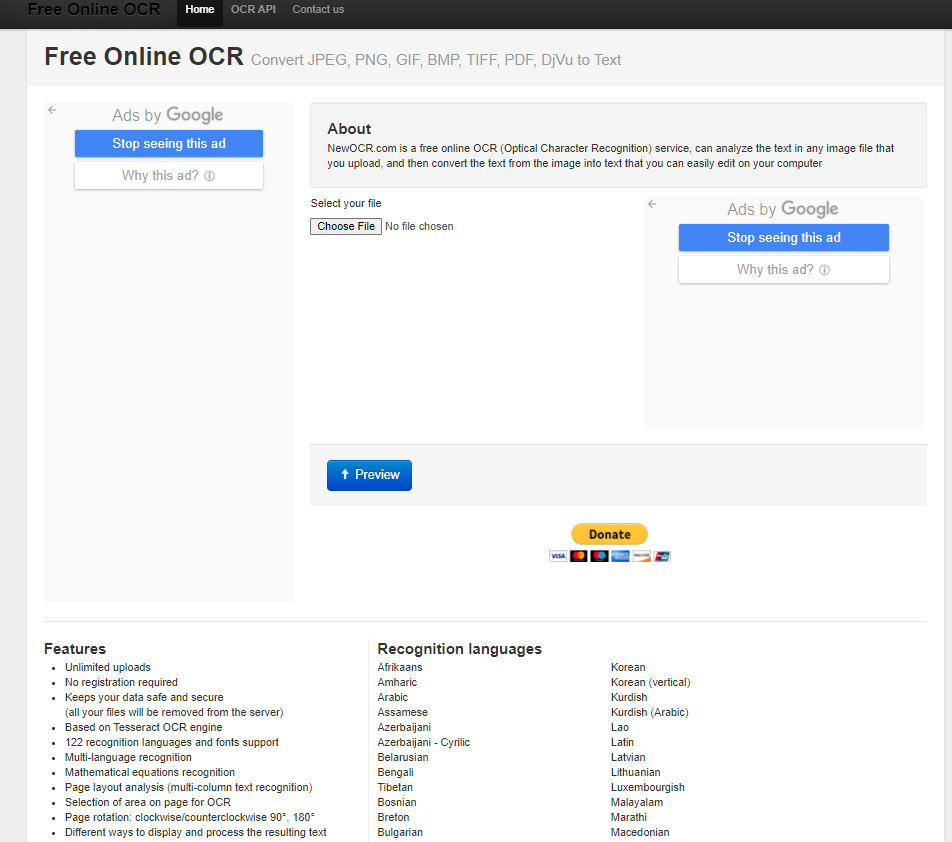
Task: Click Kurdish (Arabic) language entry
Action: (x=650, y=712)
